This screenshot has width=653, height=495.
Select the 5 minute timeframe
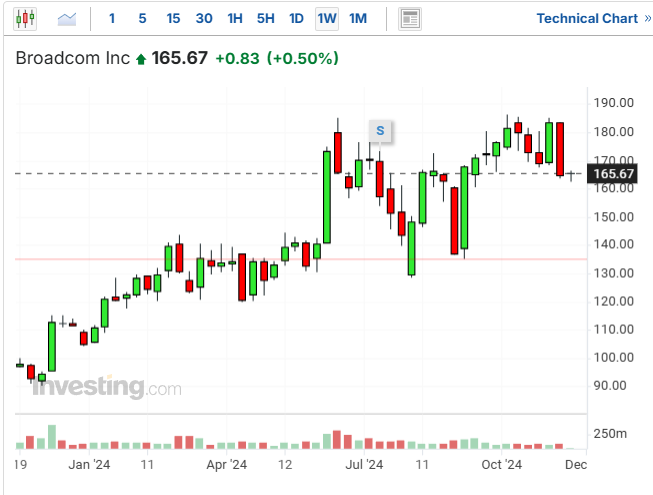142,18
